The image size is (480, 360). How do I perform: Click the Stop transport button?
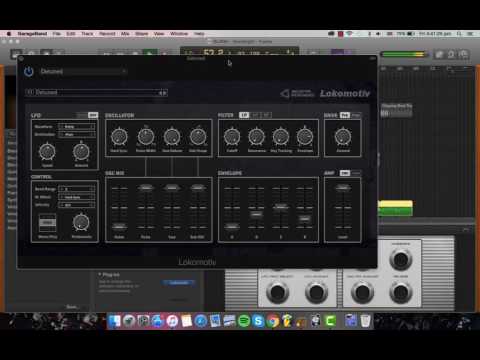pos(135,53)
